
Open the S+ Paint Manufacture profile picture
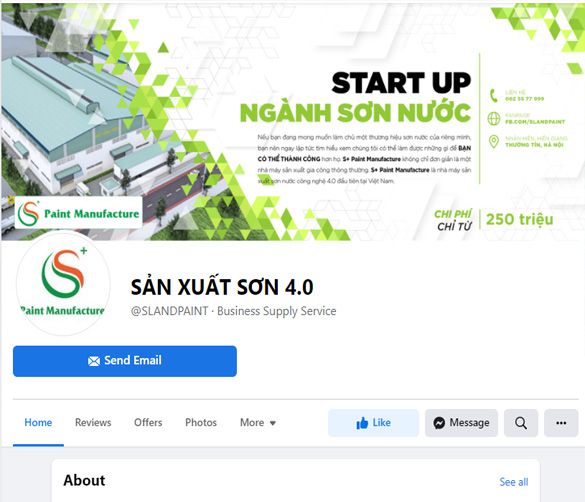point(63,284)
